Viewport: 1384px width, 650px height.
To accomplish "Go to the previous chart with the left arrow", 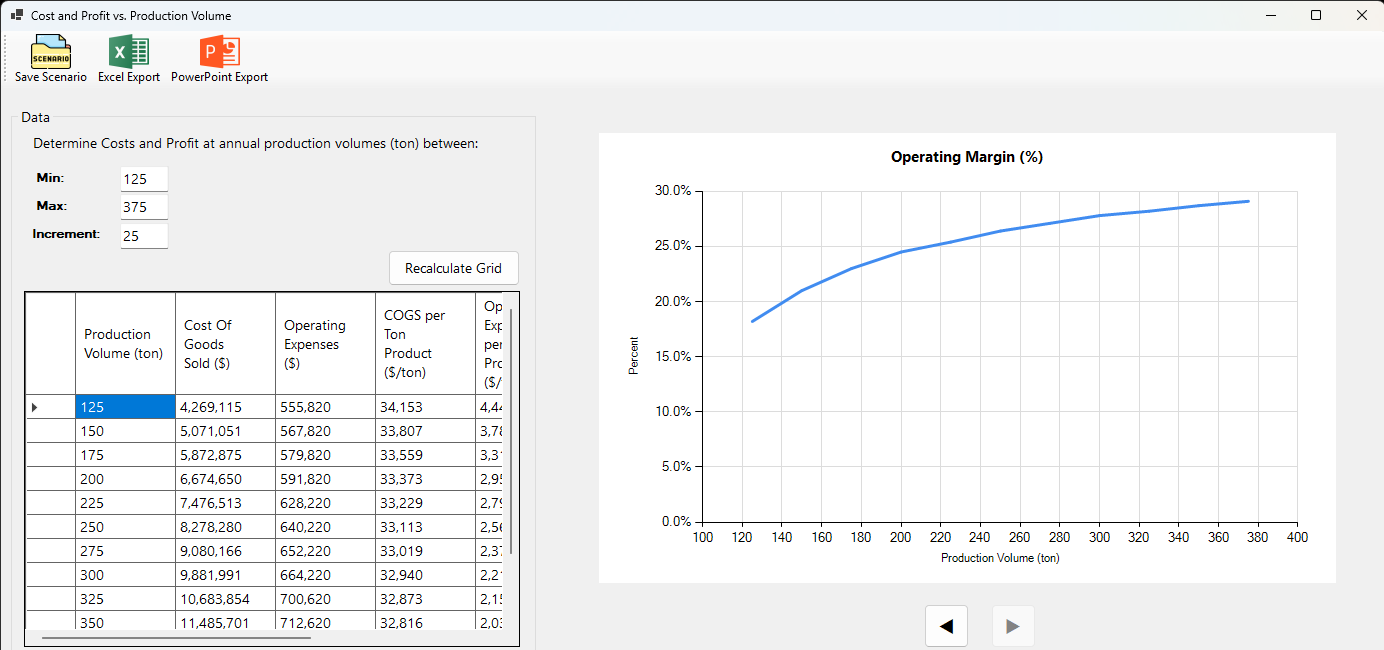I will [946, 626].
